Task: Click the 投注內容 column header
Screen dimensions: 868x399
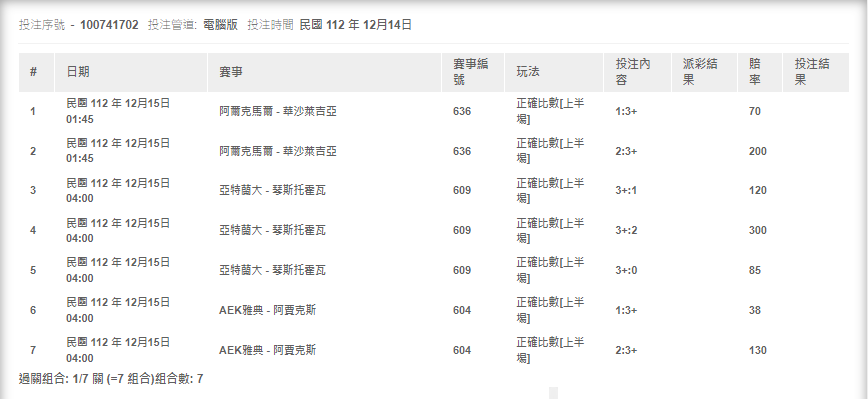Action: pyautogui.click(x=637, y=72)
